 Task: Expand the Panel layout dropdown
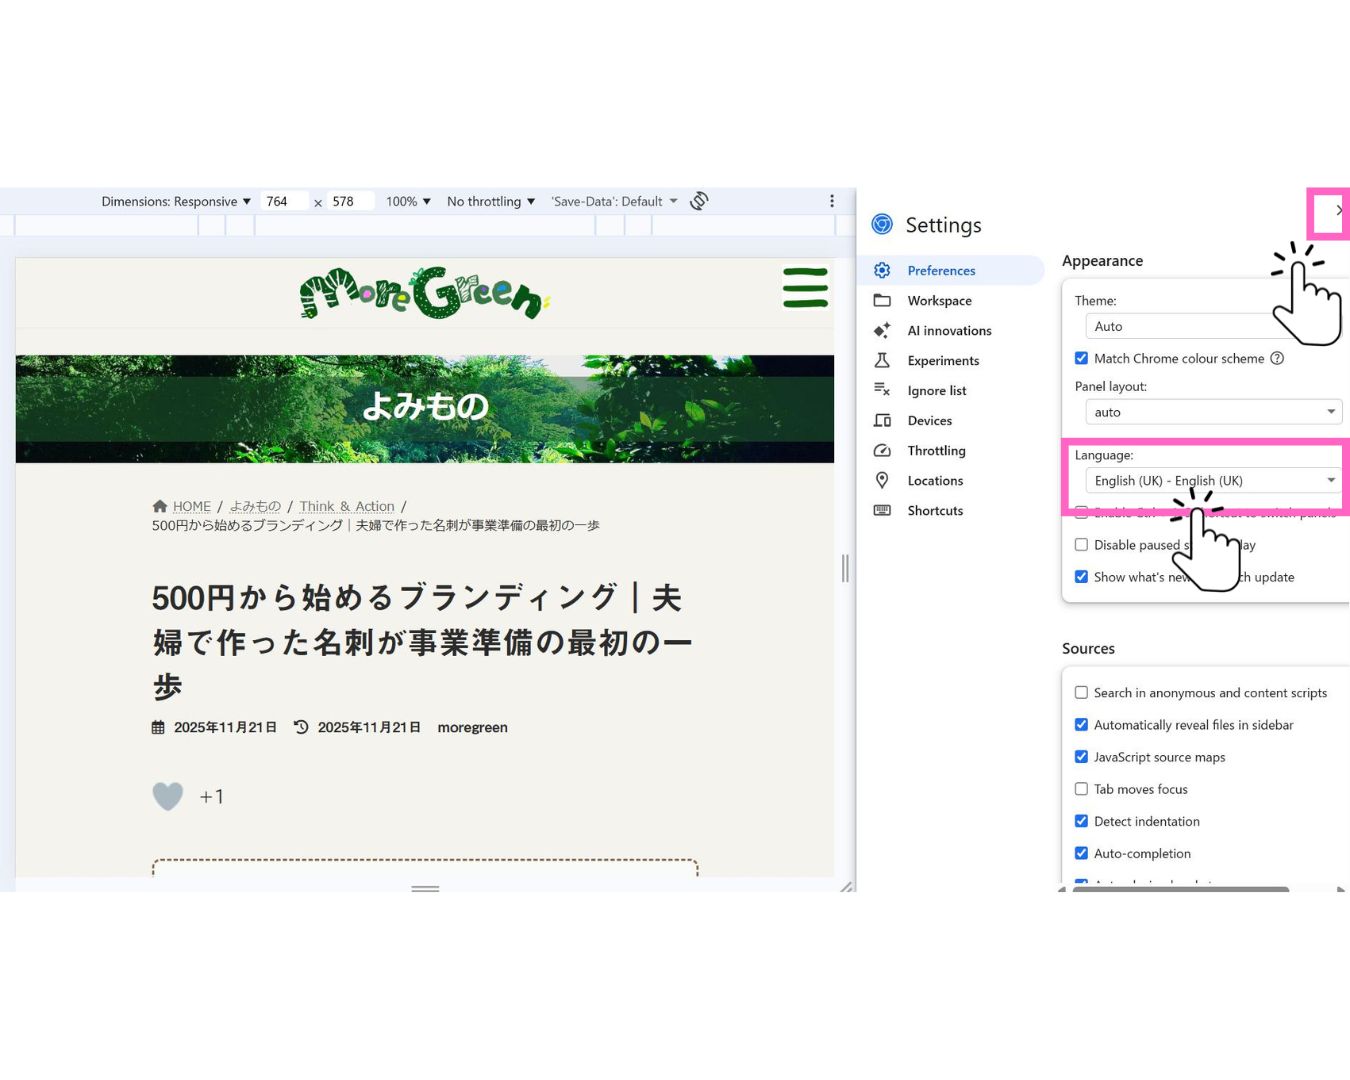[1213, 412]
